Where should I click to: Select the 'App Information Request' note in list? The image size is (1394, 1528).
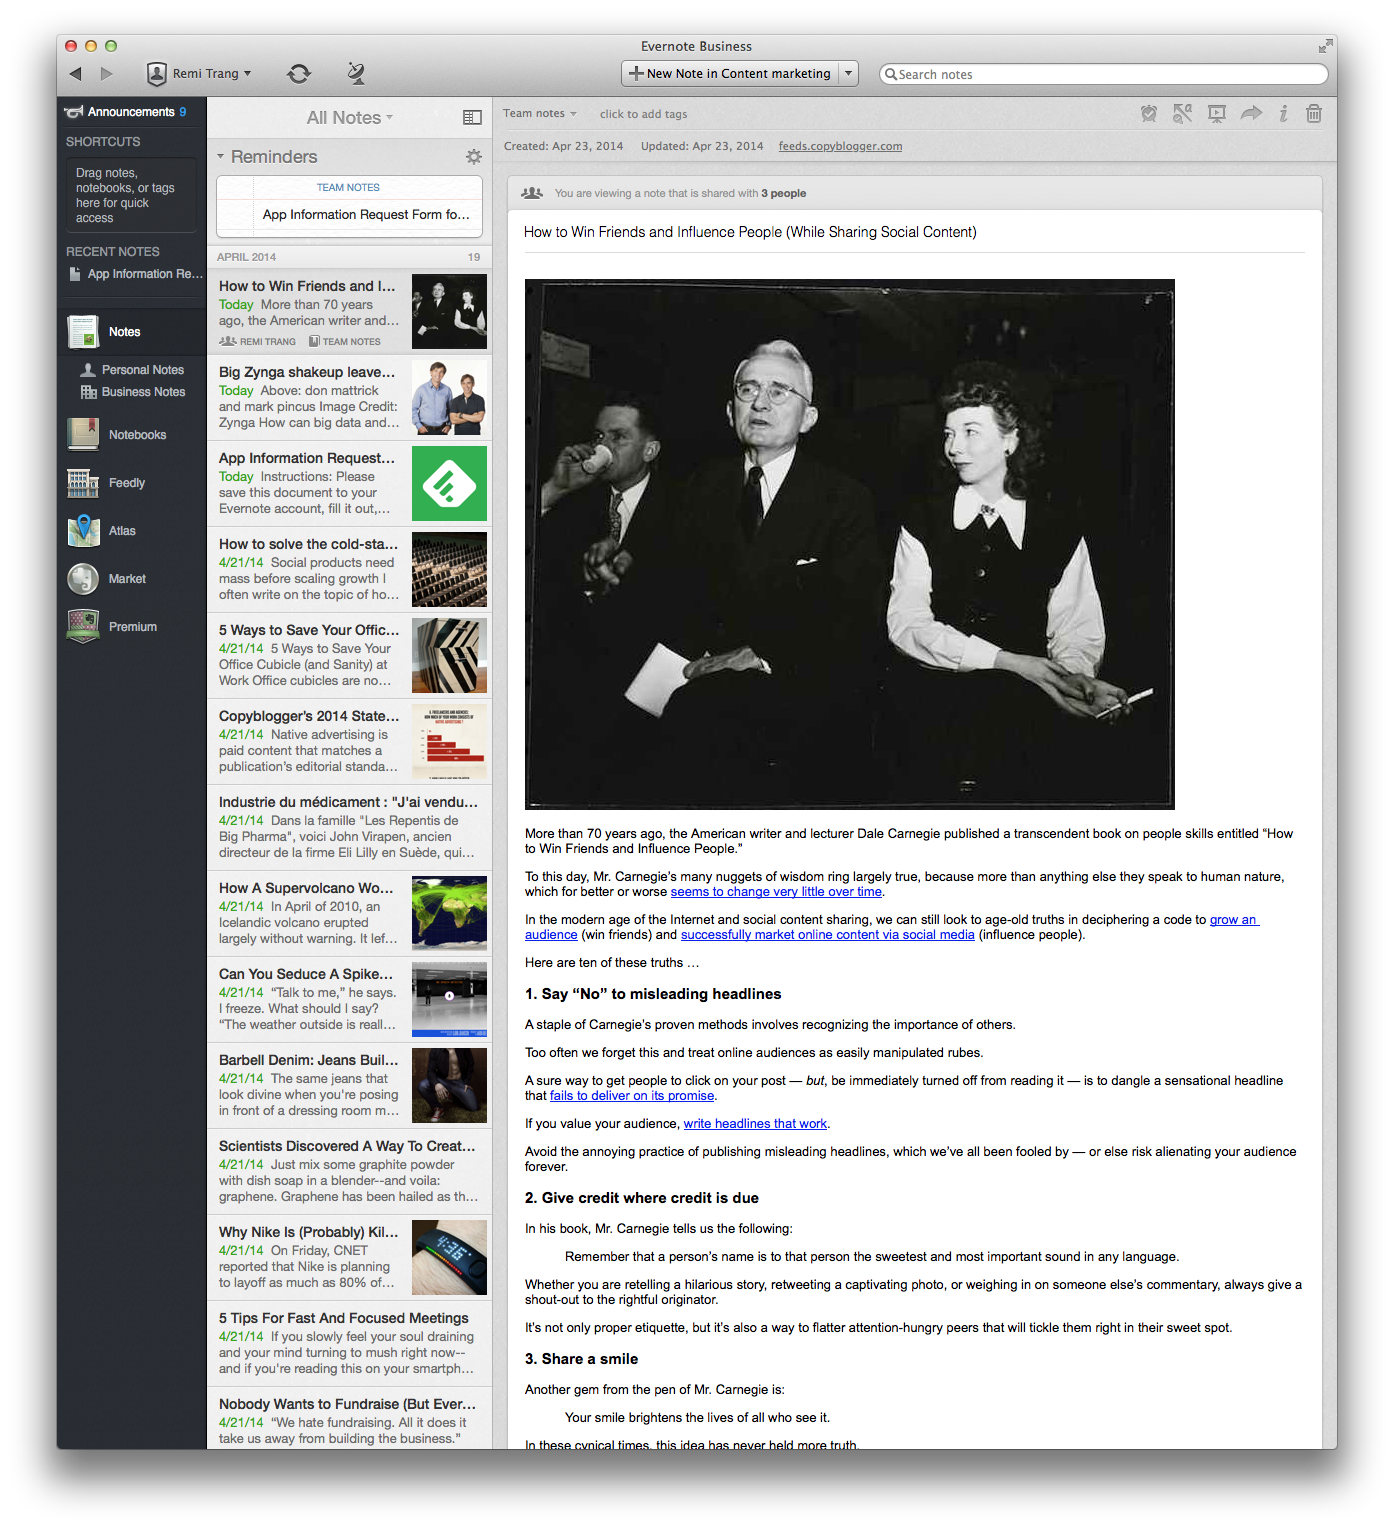pos(349,484)
